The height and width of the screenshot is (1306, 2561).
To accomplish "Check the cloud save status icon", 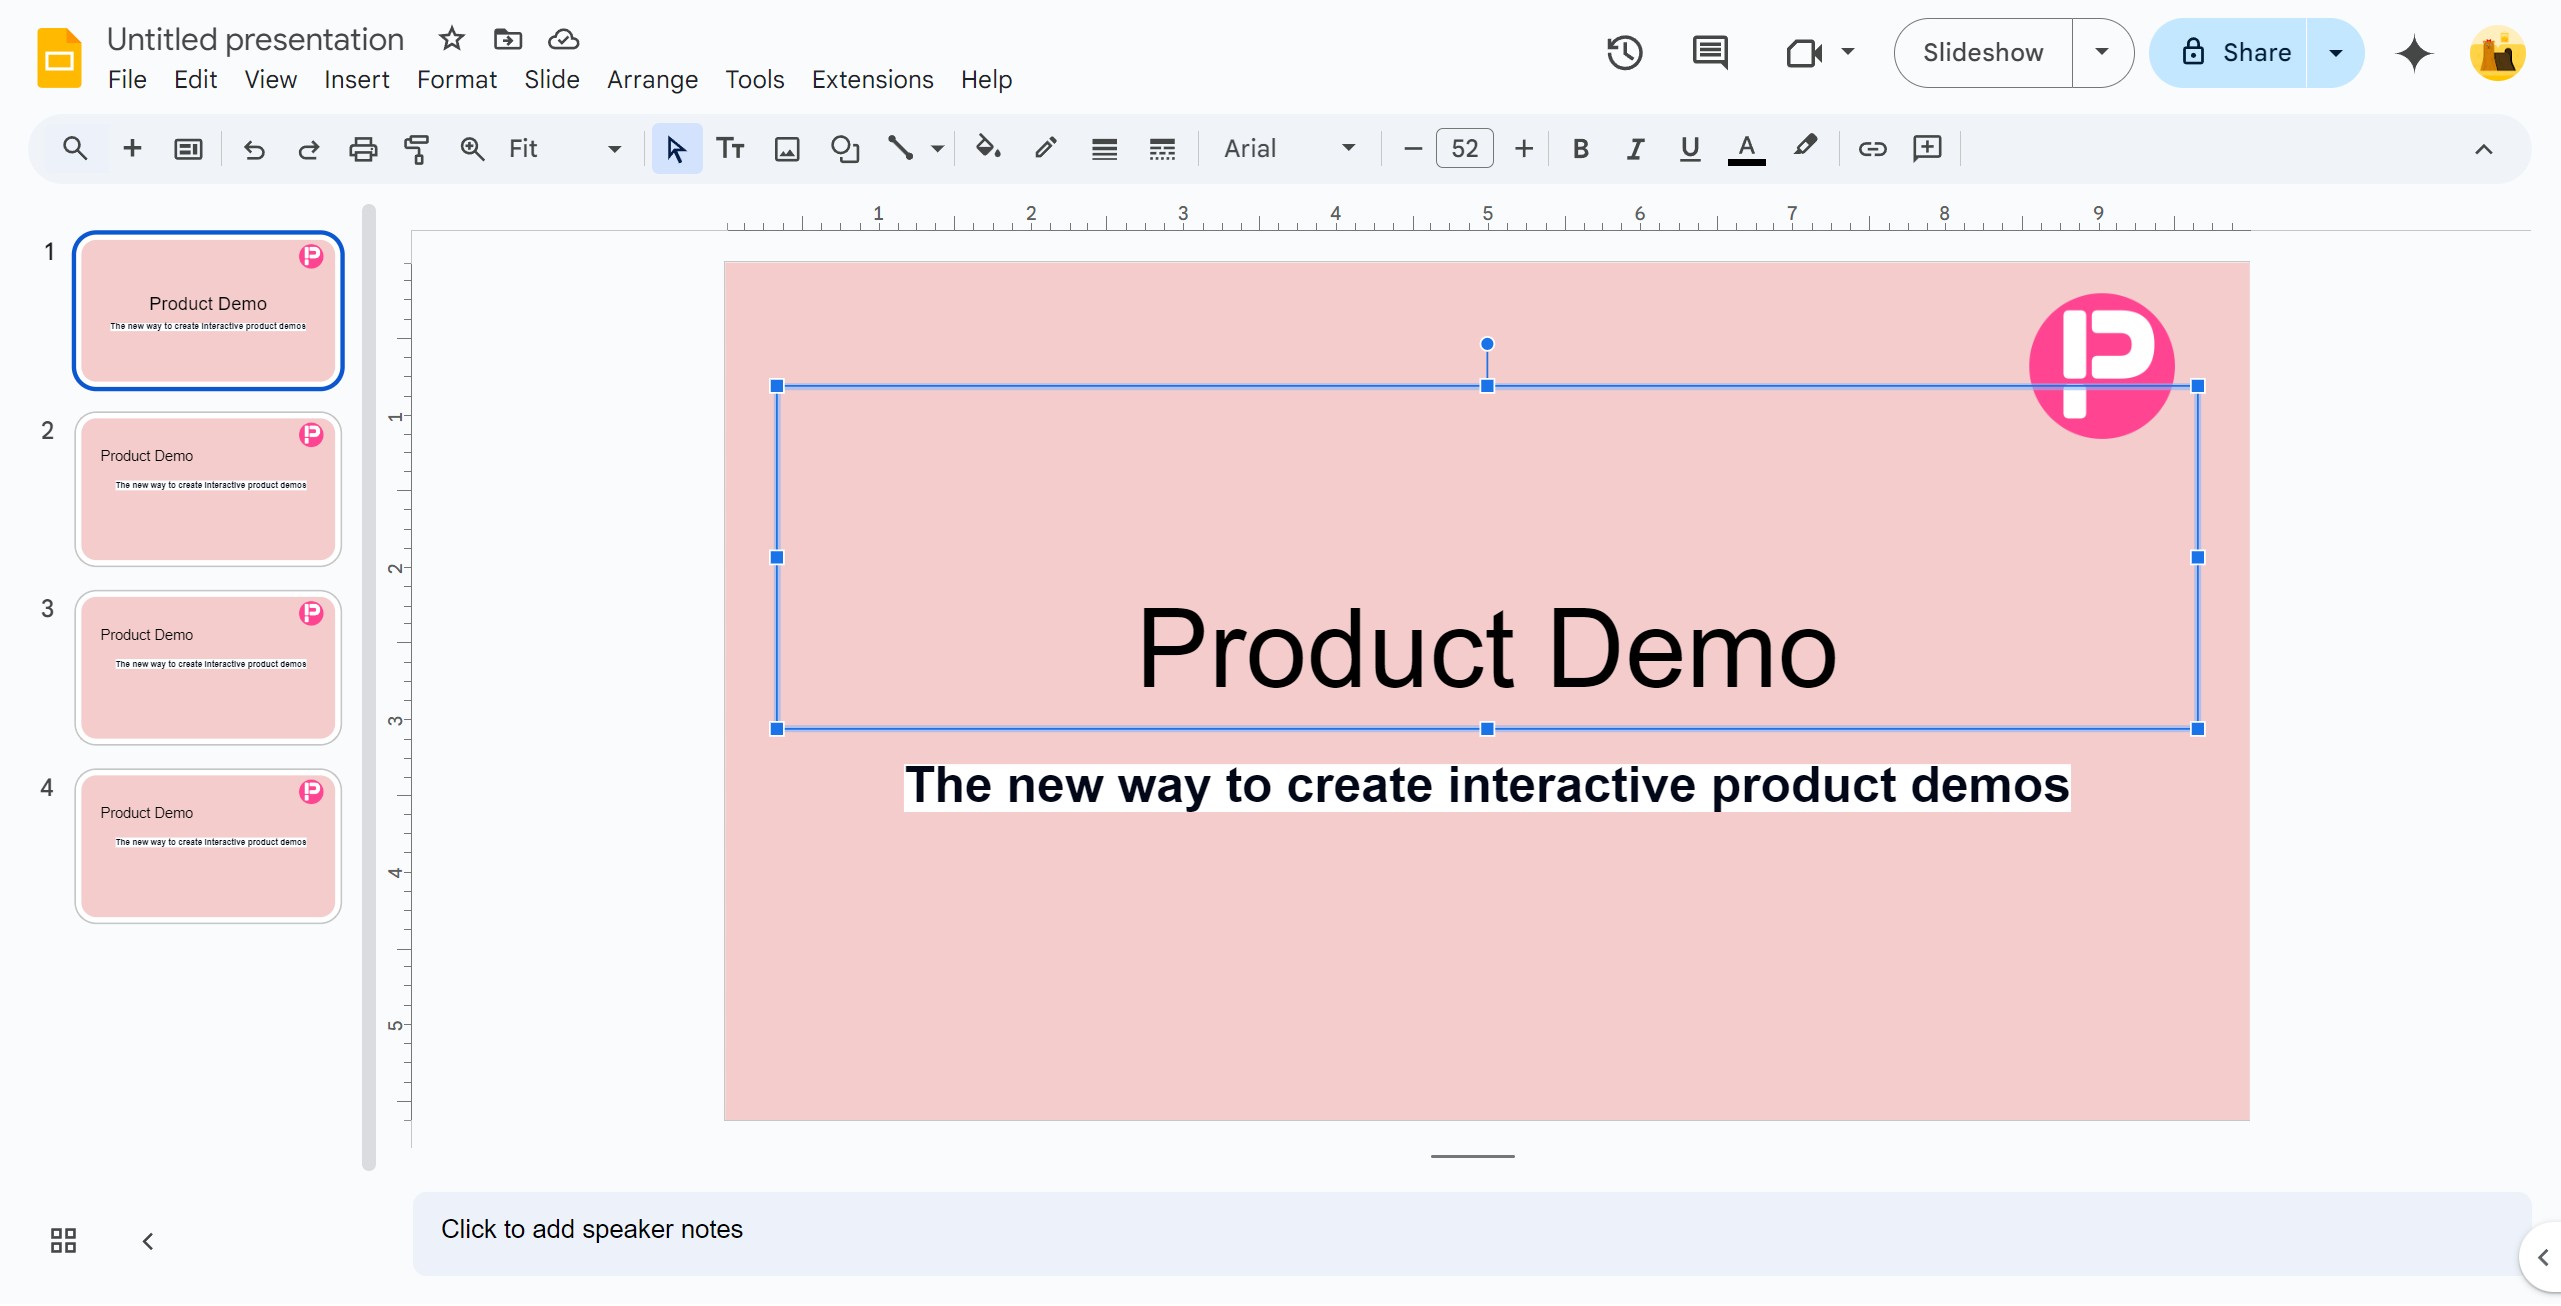I will pos(564,39).
